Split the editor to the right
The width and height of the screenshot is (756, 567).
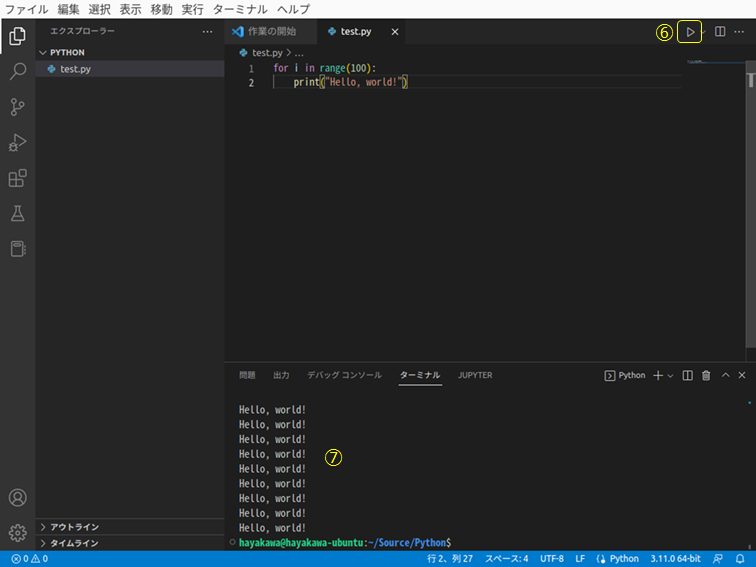click(x=720, y=32)
